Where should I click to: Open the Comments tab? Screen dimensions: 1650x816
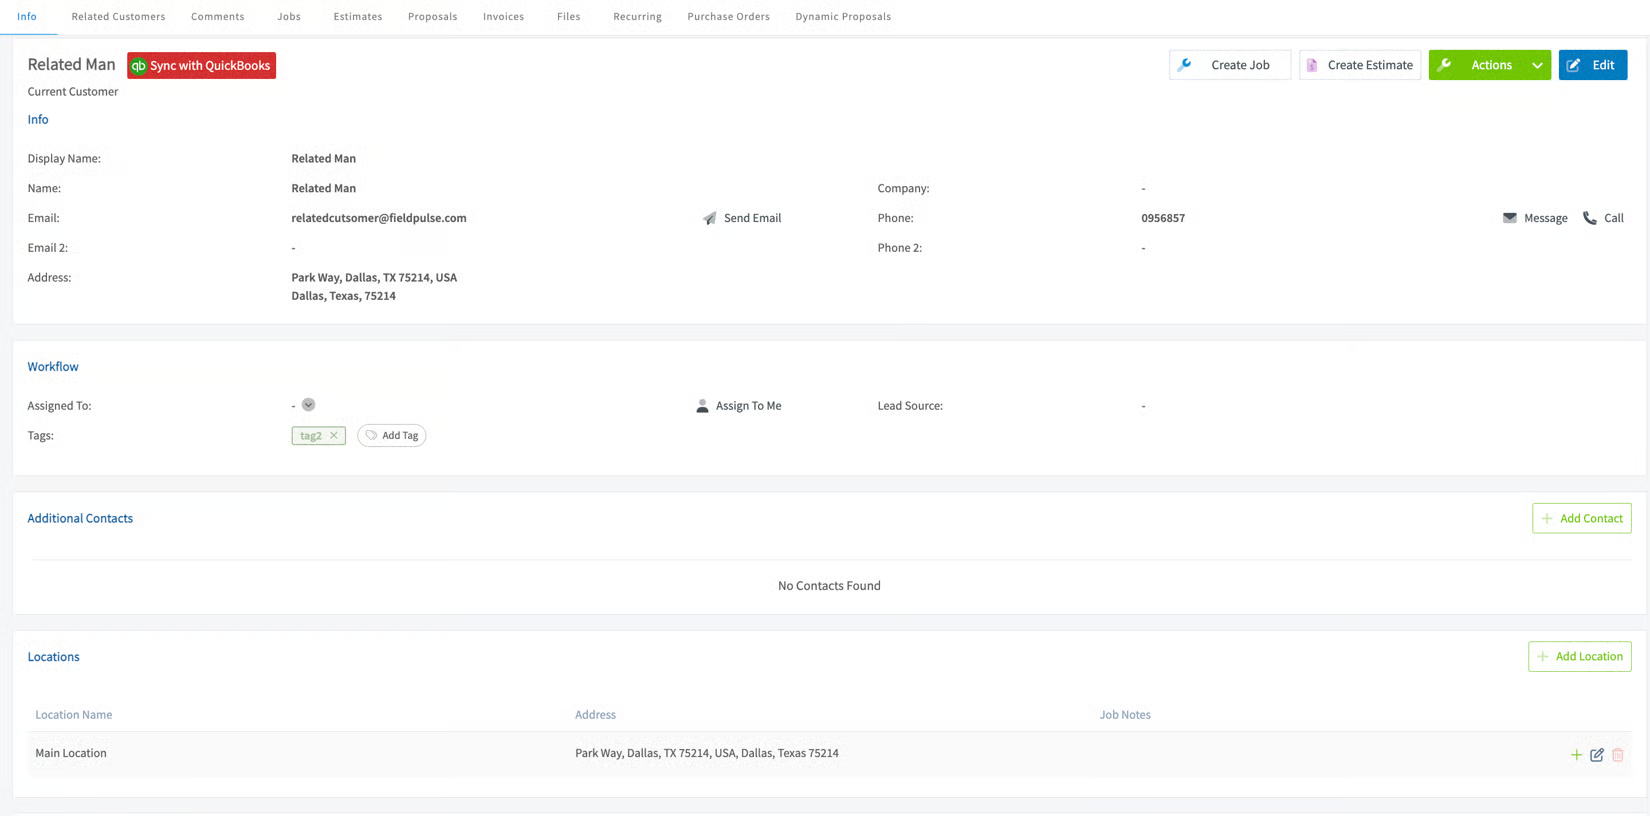pyautogui.click(x=217, y=16)
